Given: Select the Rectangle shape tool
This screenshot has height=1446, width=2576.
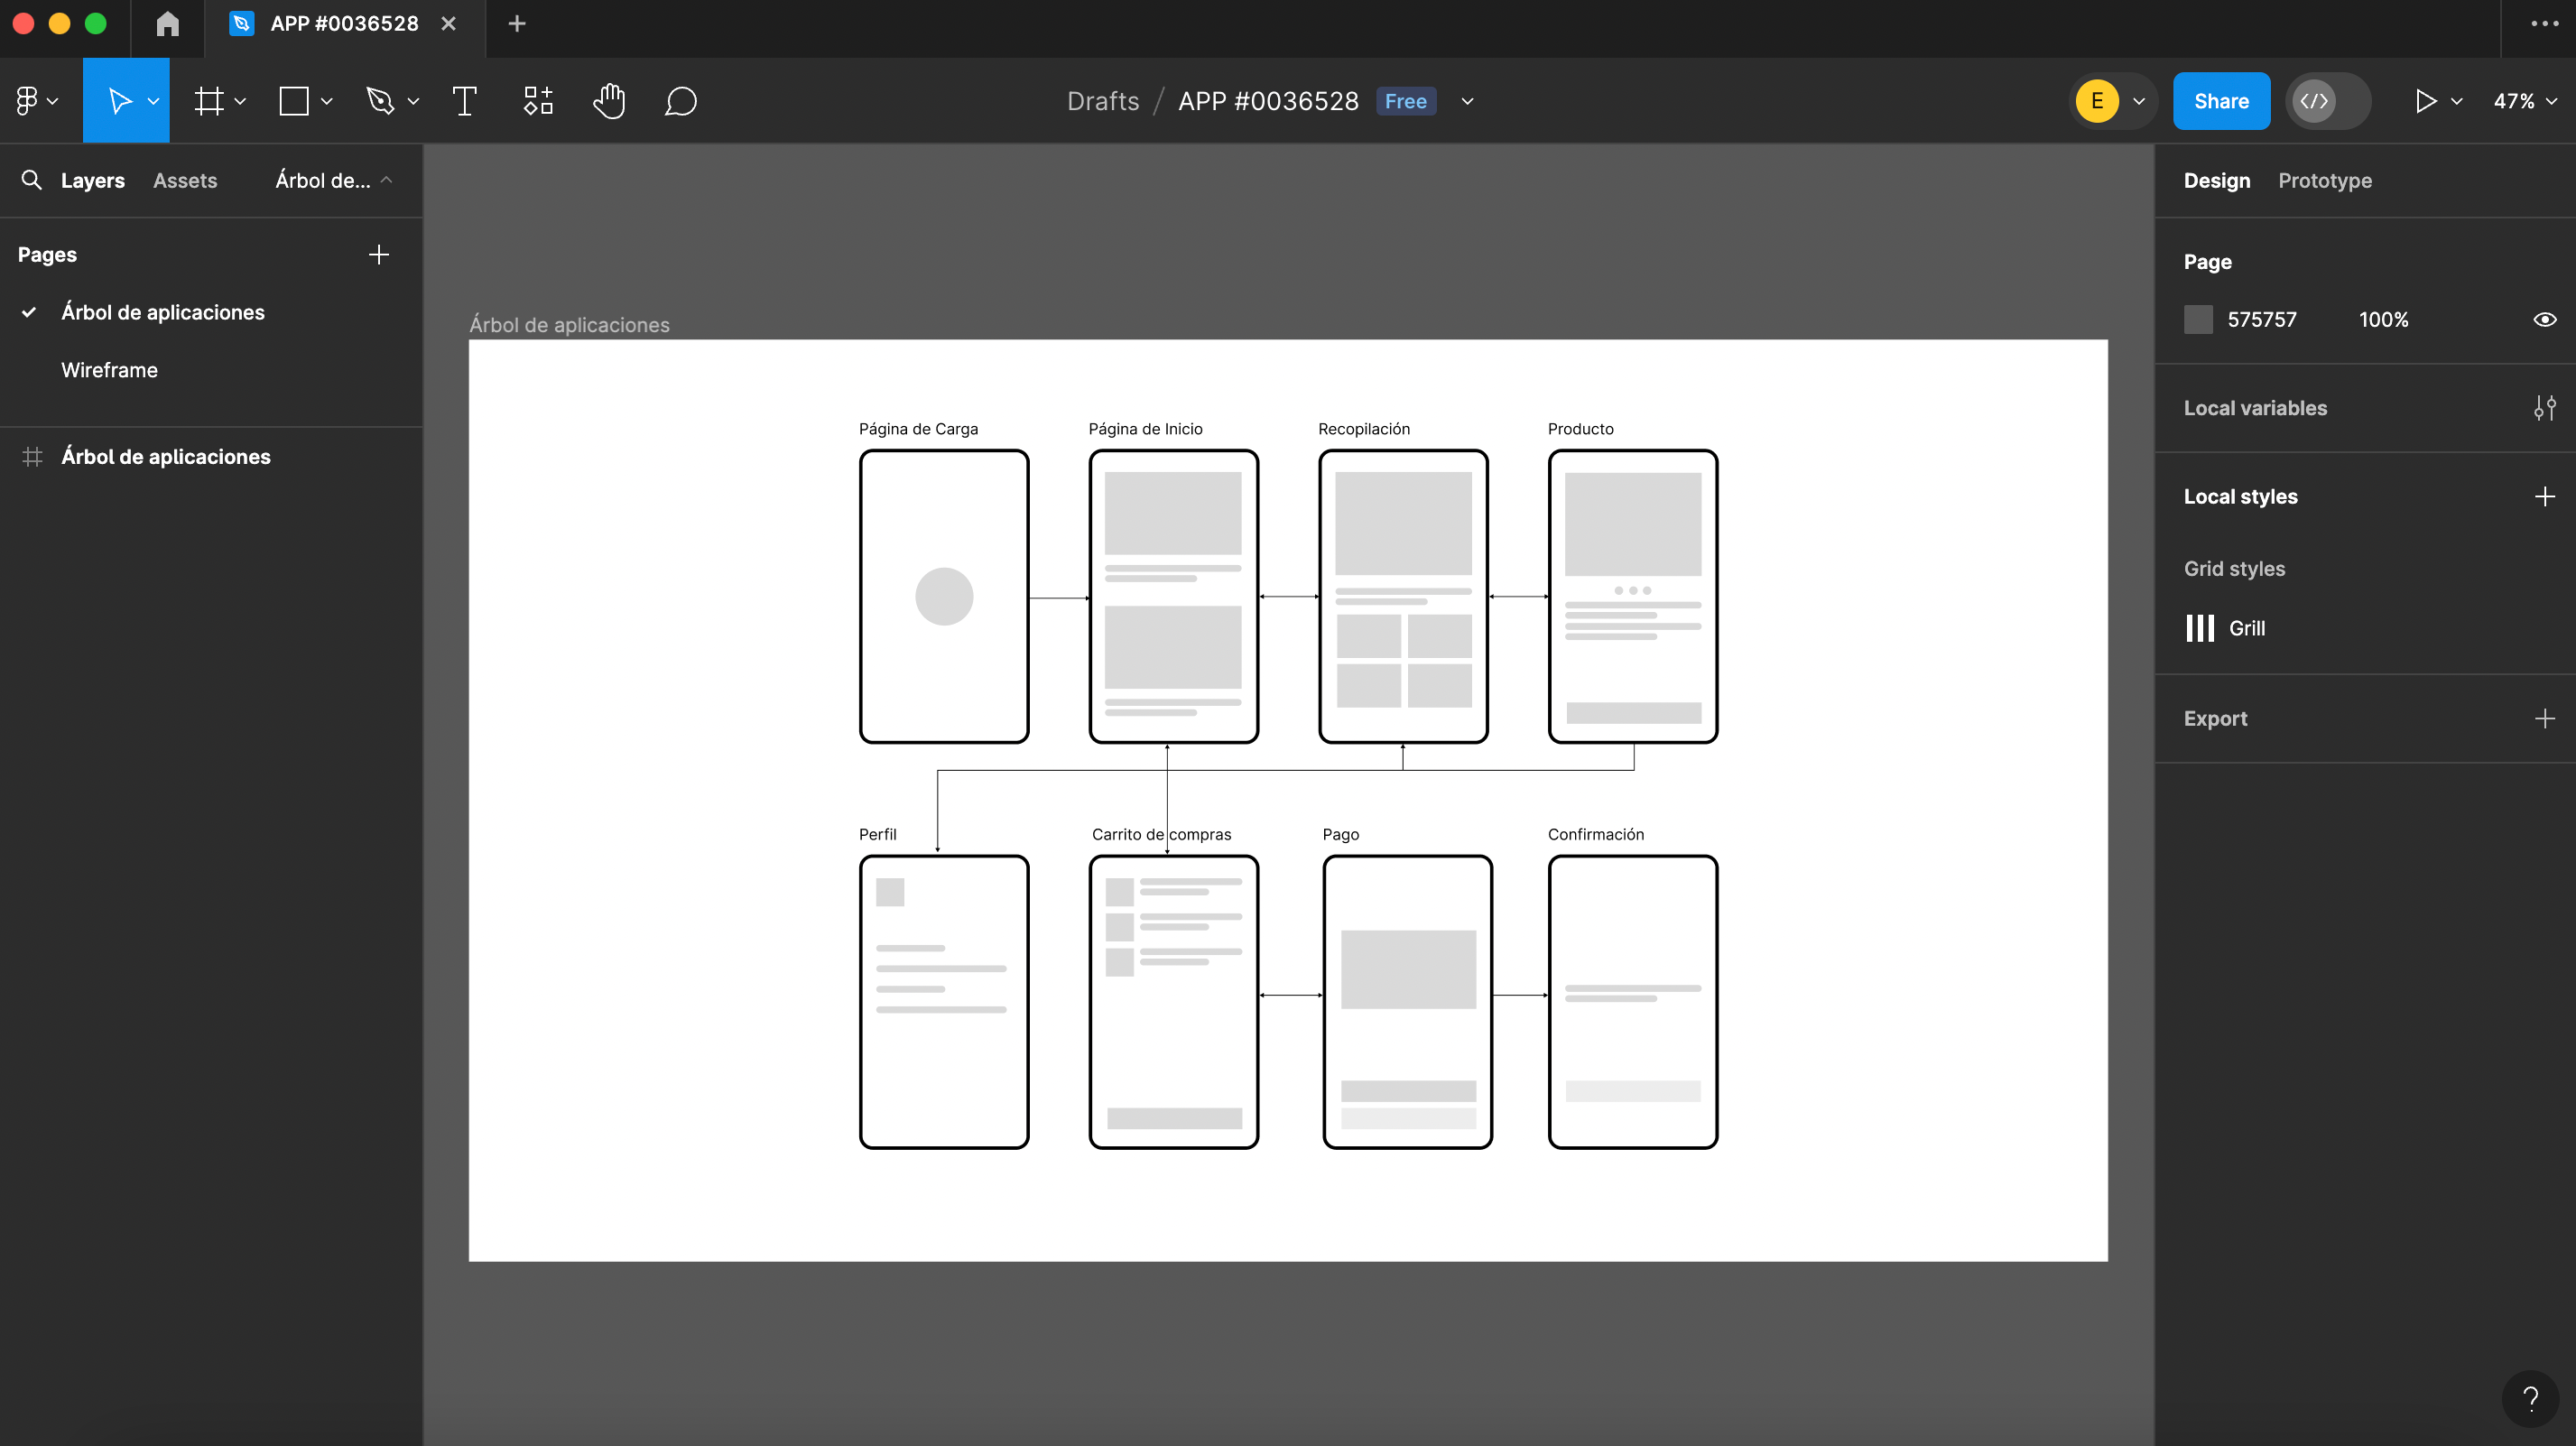Looking at the screenshot, I should (x=294, y=101).
